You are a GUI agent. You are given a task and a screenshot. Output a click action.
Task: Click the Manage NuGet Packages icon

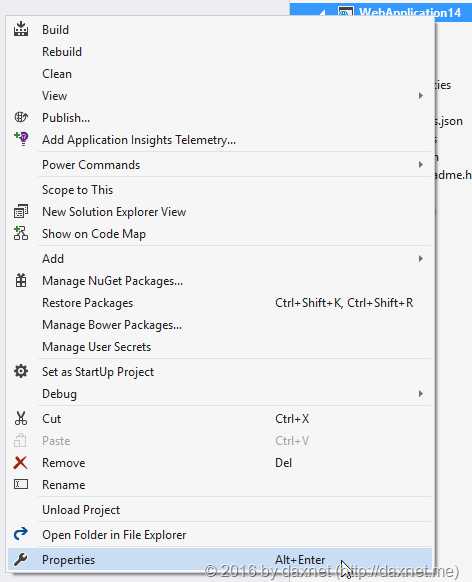(x=21, y=281)
